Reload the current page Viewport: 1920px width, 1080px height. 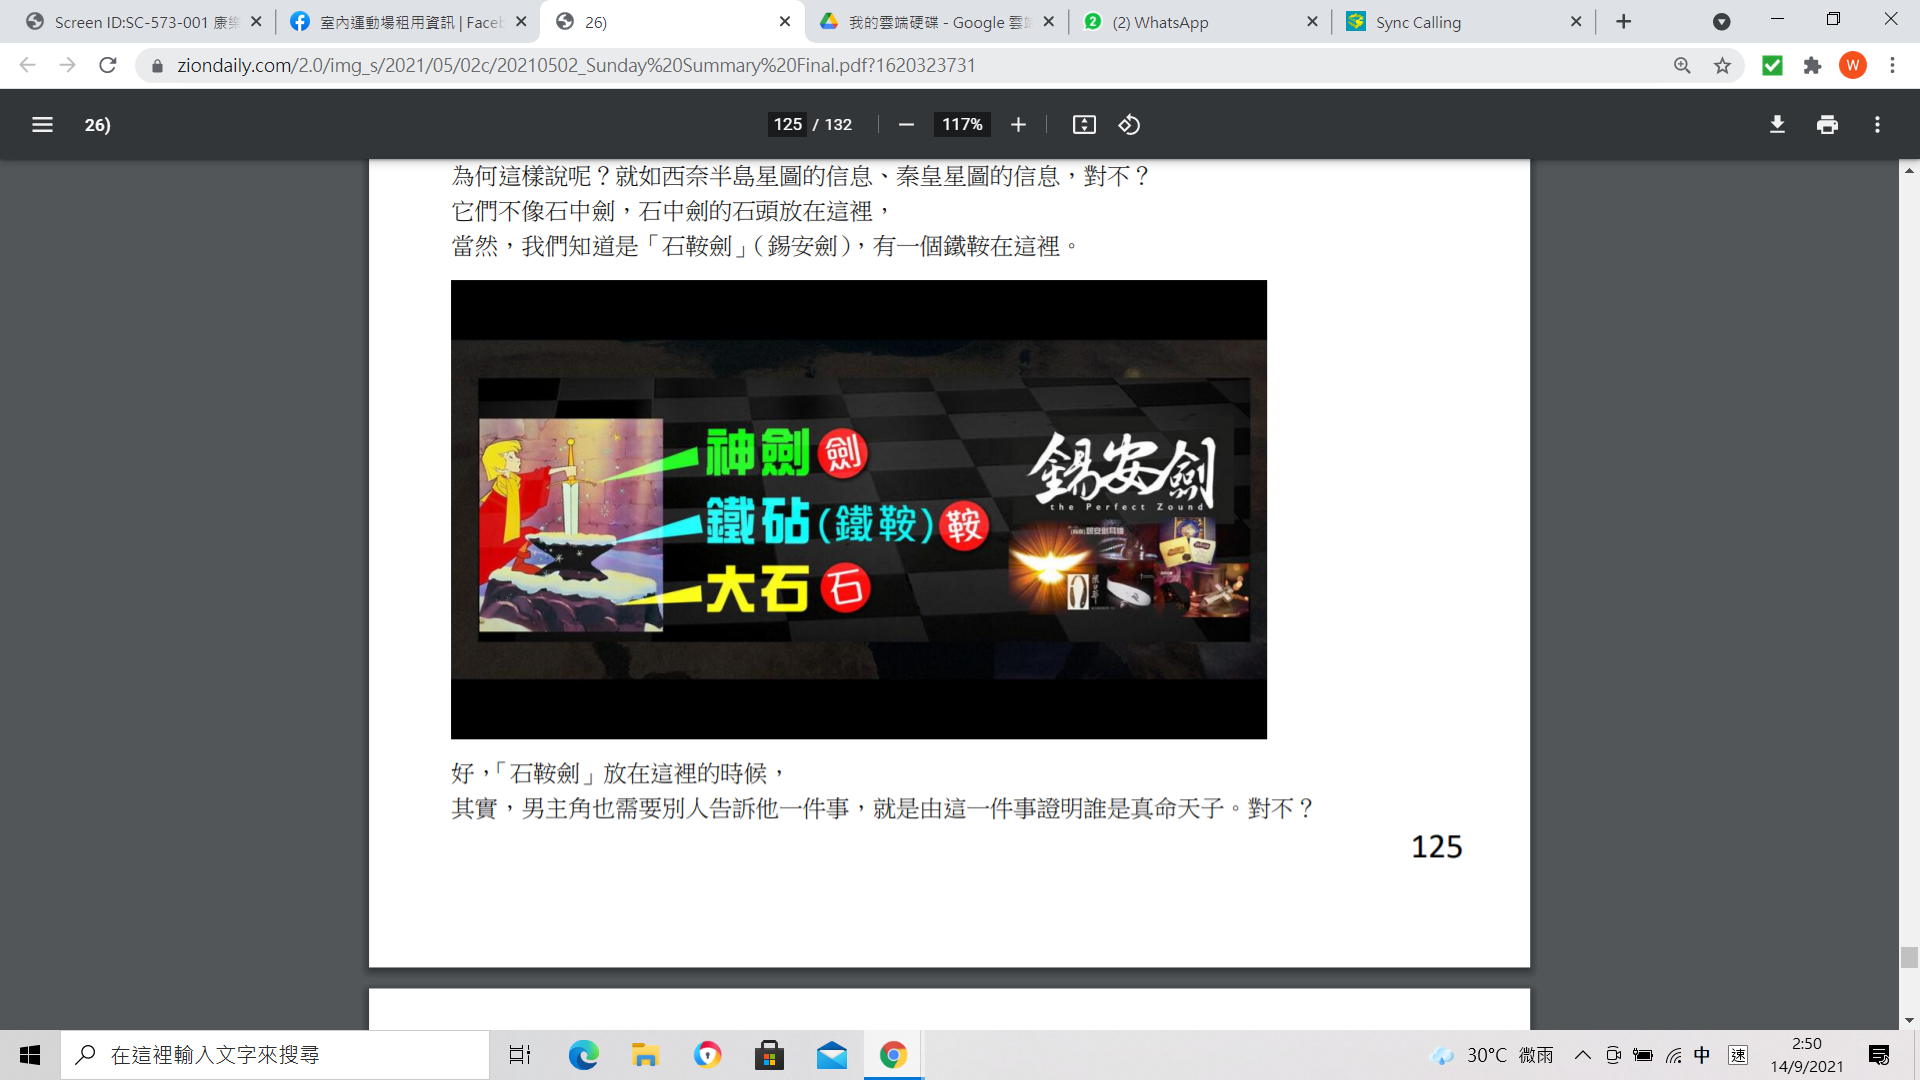(108, 65)
